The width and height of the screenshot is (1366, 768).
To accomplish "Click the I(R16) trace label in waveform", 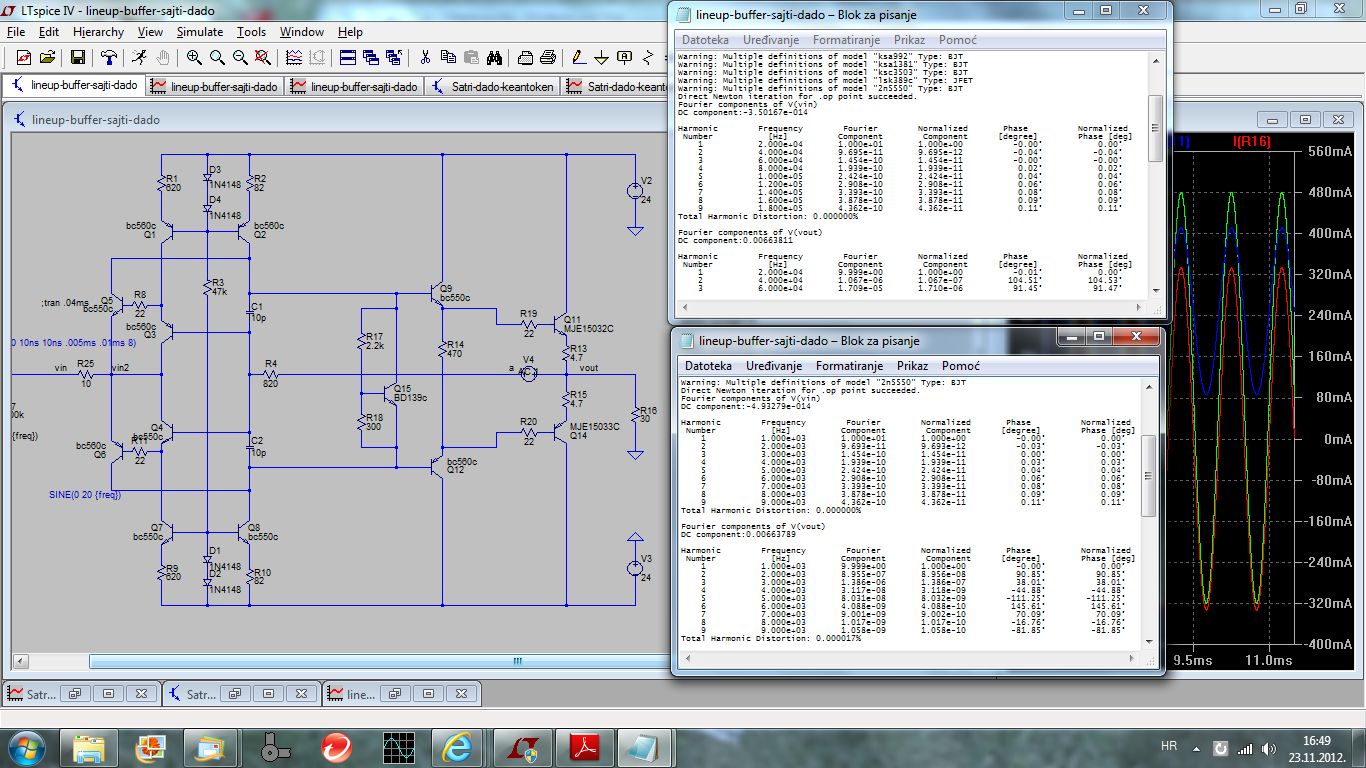I will [1252, 142].
